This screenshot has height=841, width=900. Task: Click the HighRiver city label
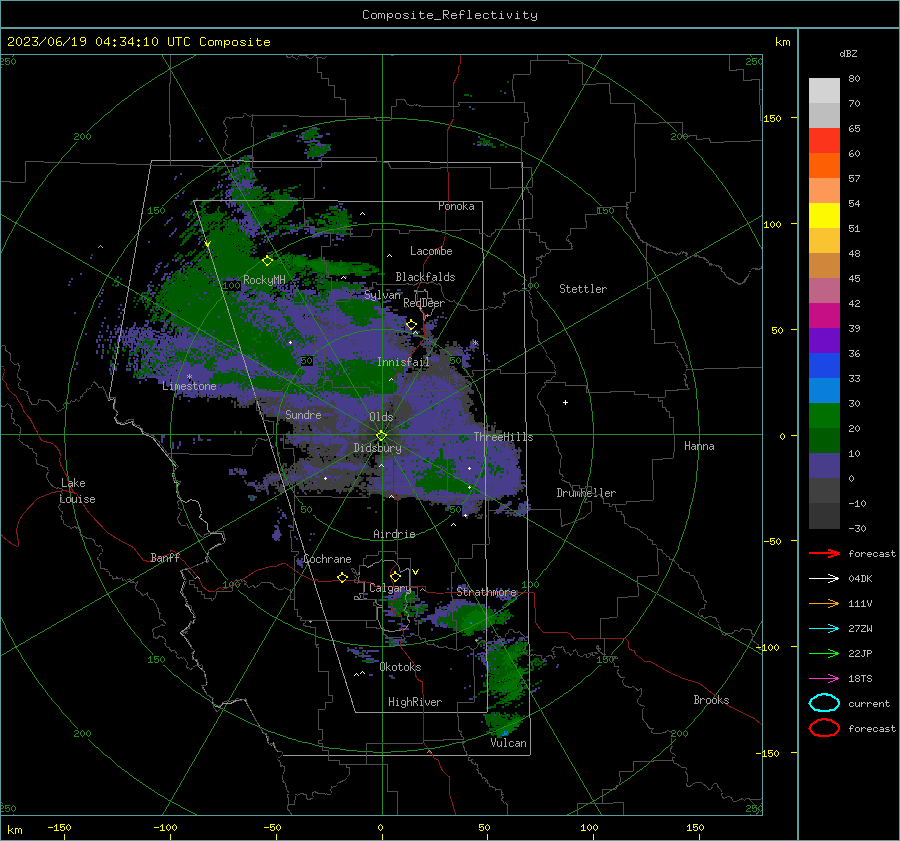(415, 702)
